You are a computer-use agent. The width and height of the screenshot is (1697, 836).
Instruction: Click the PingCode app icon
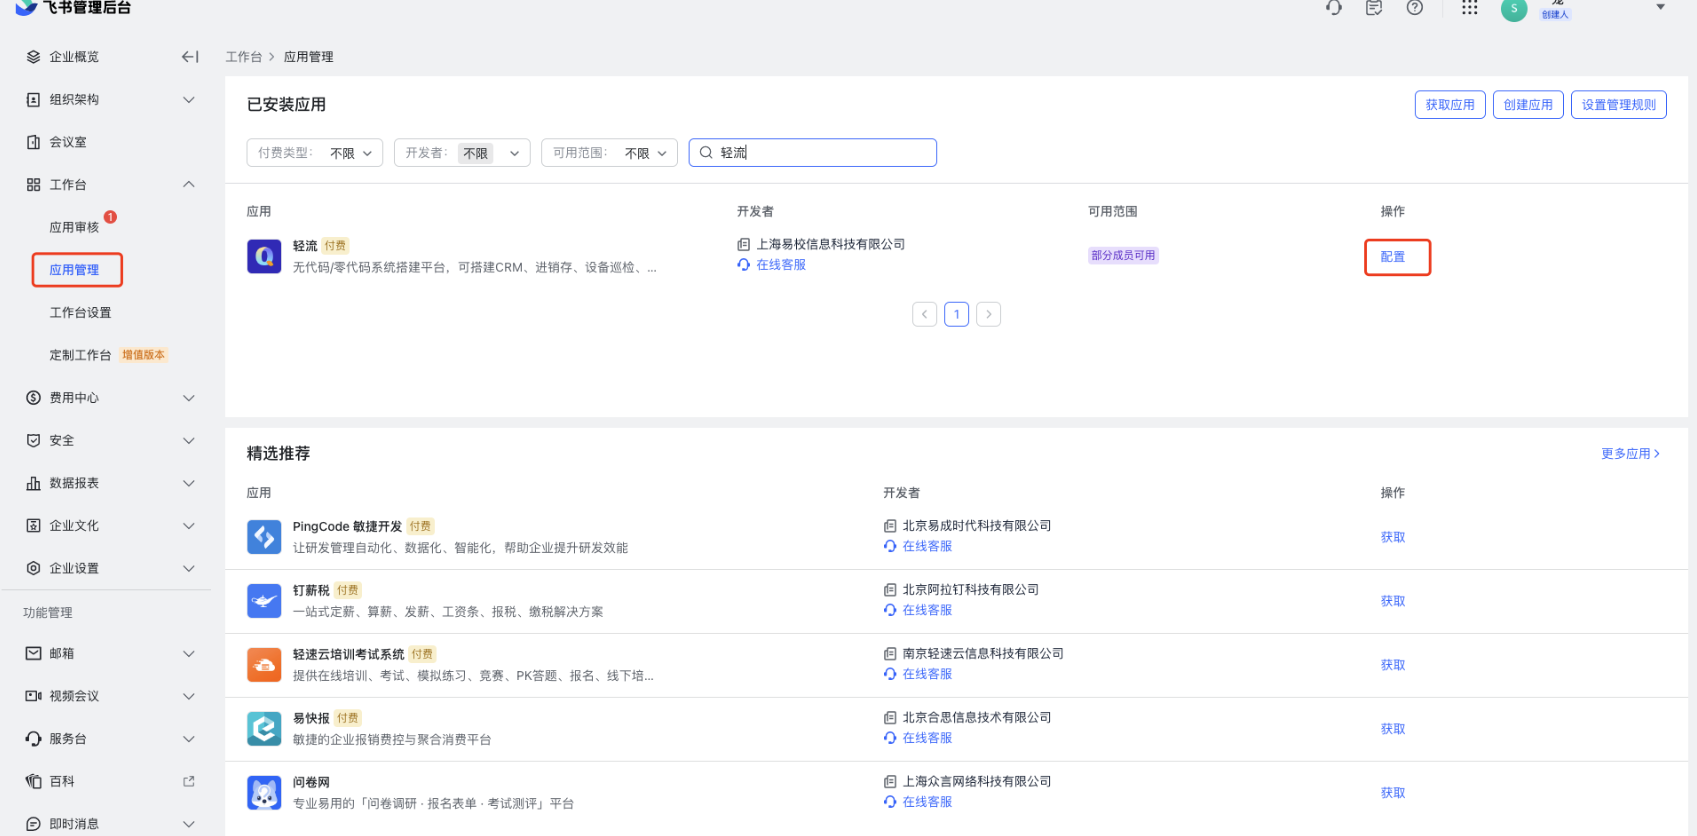pos(264,537)
